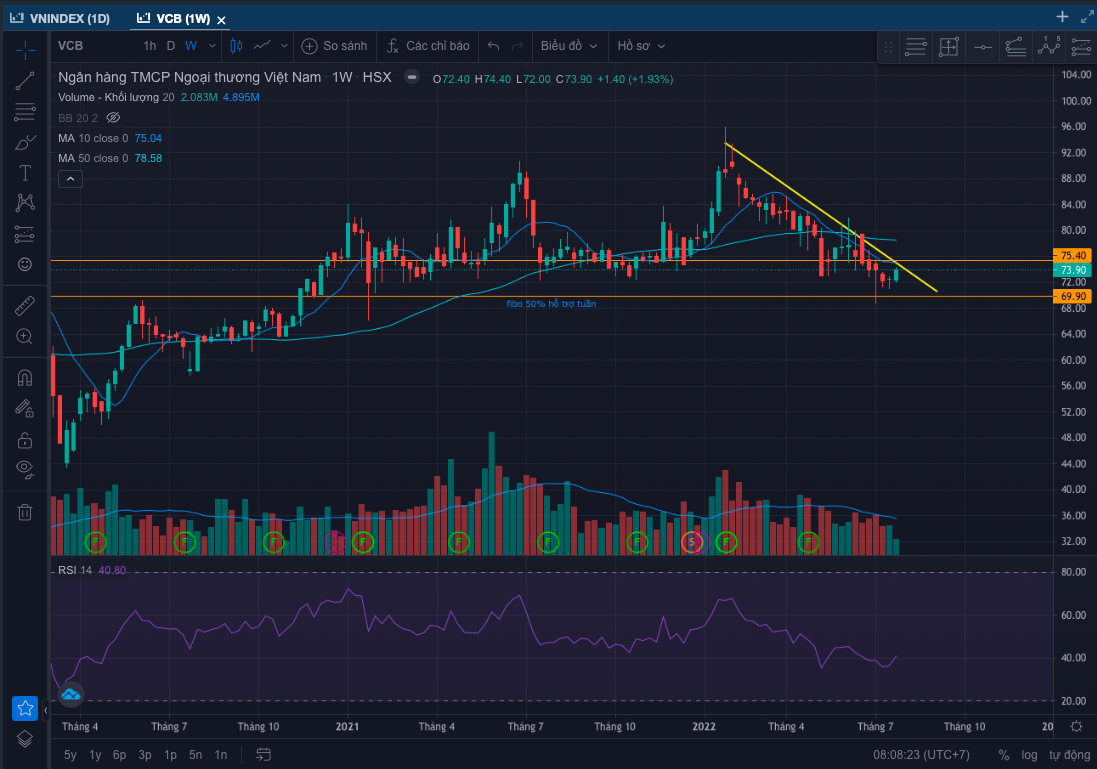Click the Fibonacci retracement favorite tool
The width and height of the screenshot is (1097, 769).
point(1016,47)
